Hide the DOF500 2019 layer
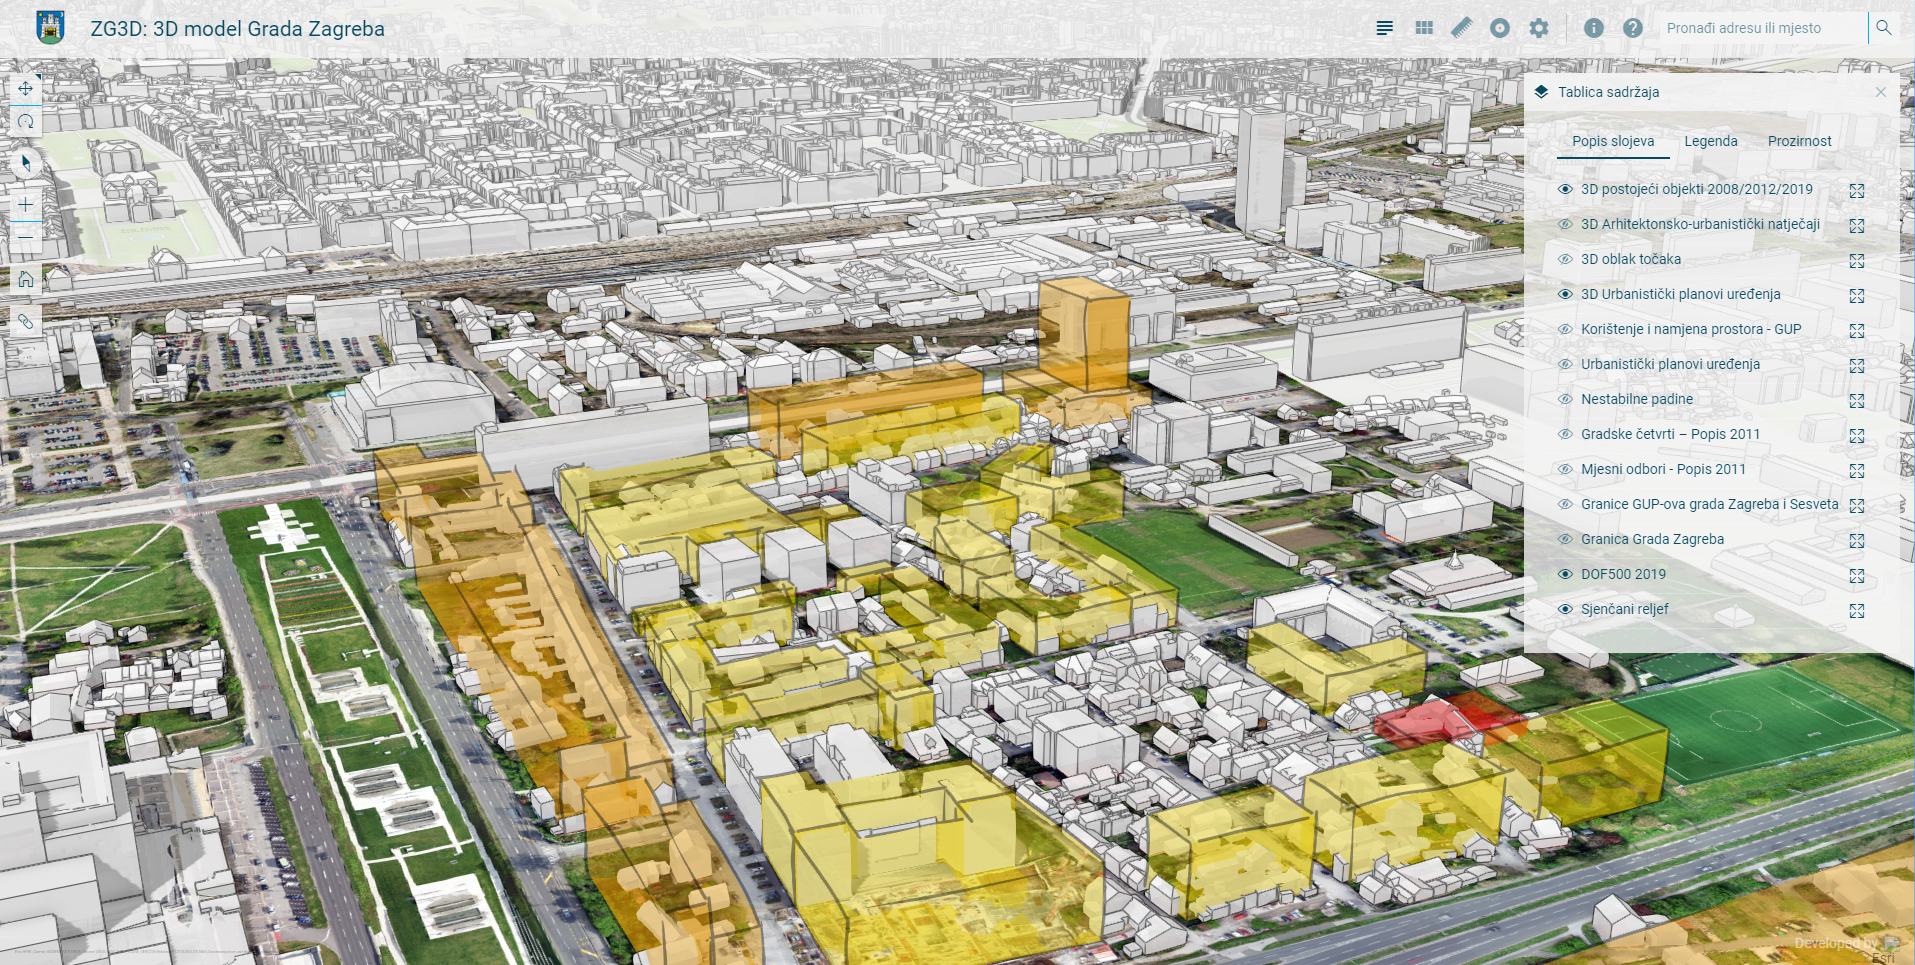1915x965 pixels. pyautogui.click(x=1565, y=574)
